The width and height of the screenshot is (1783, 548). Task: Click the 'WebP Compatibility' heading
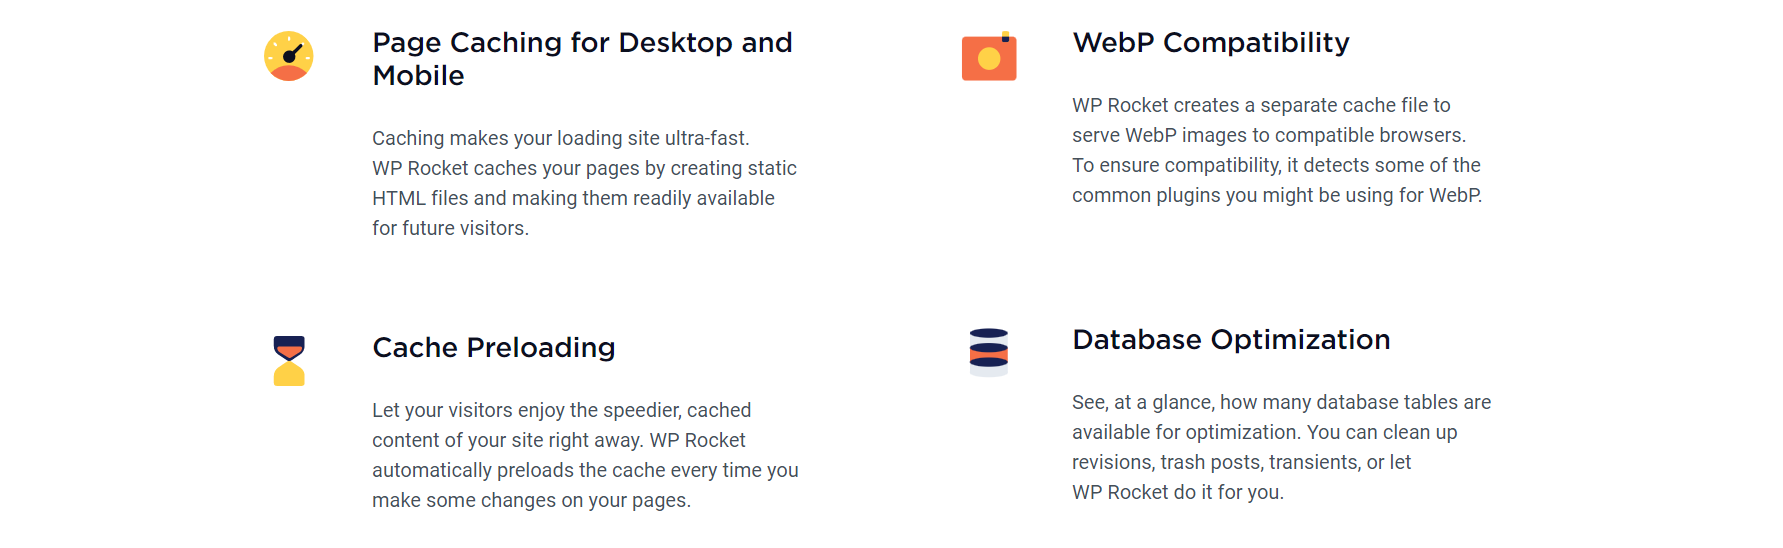pyautogui.click(x=1210, y=43)
